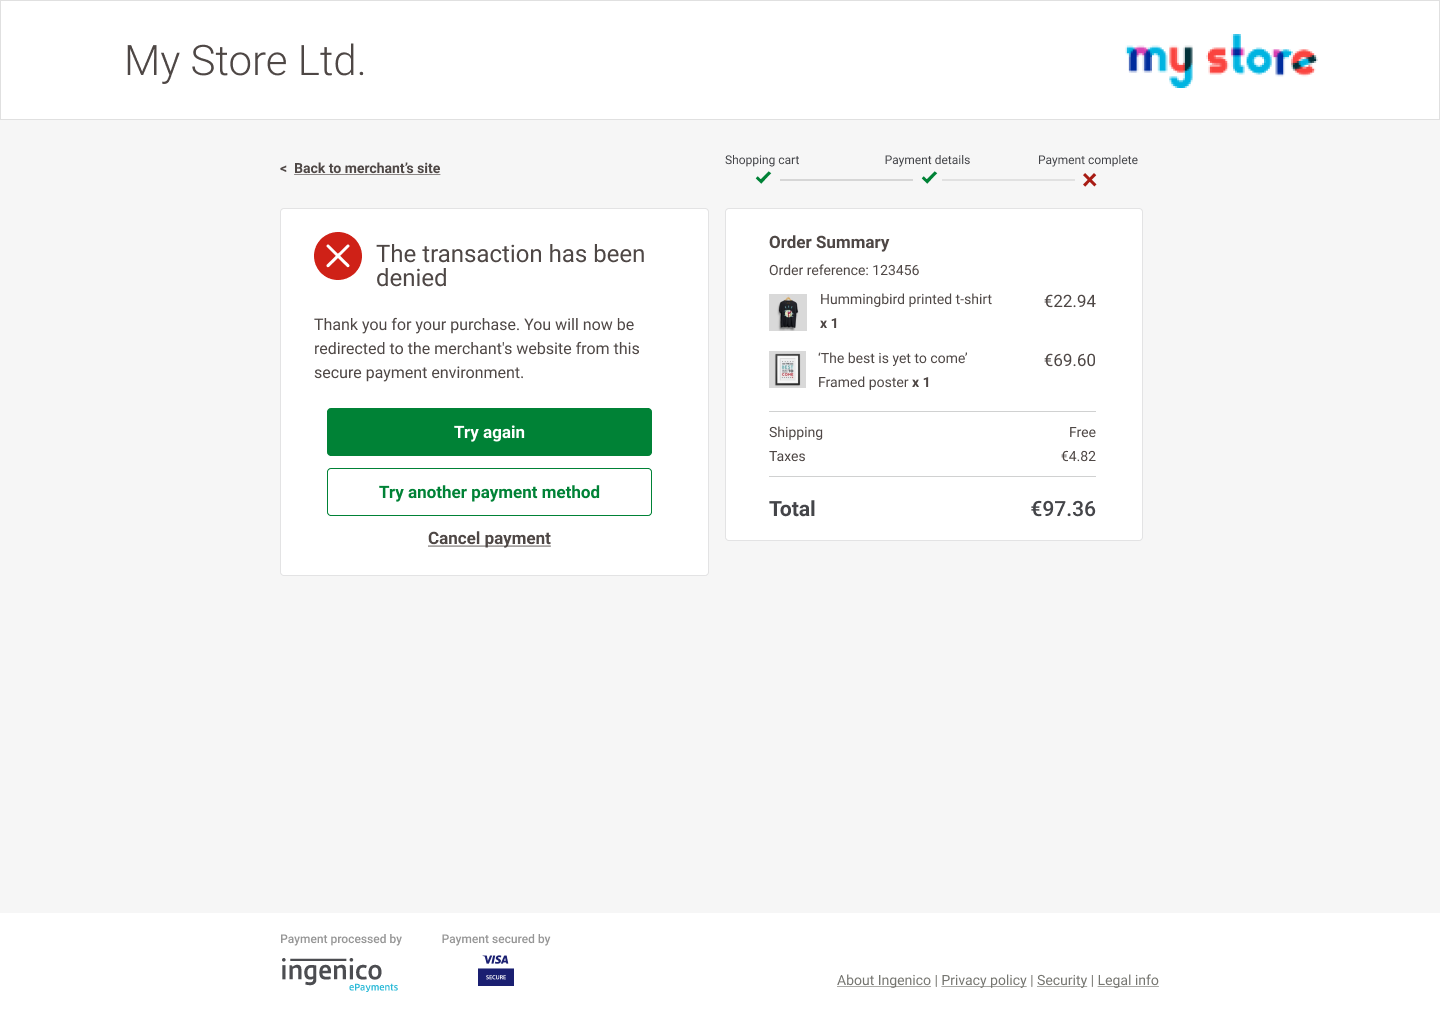Click the green Shopping cart checkmark icon
This screenshot has width=1440, height=1024.
[762, 177]
